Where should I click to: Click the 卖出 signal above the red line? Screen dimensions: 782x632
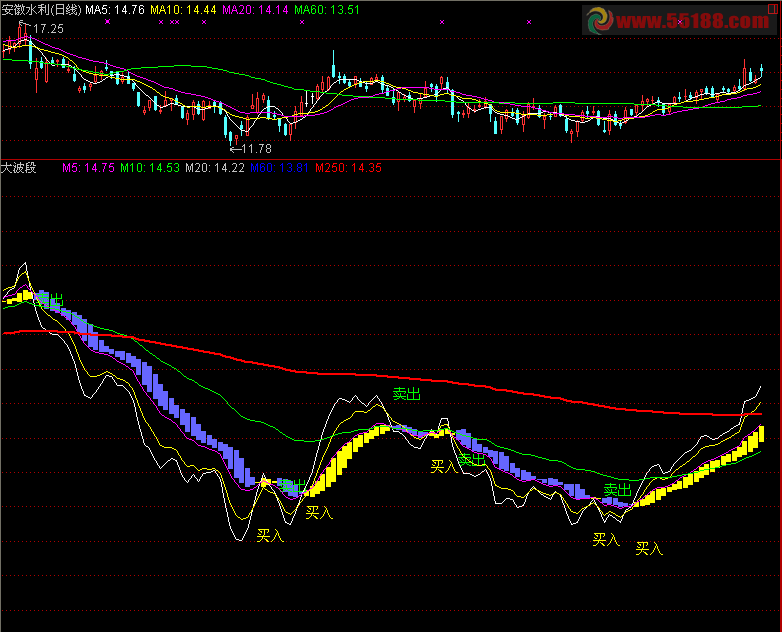pyautogui.click(x=406, y=394)
